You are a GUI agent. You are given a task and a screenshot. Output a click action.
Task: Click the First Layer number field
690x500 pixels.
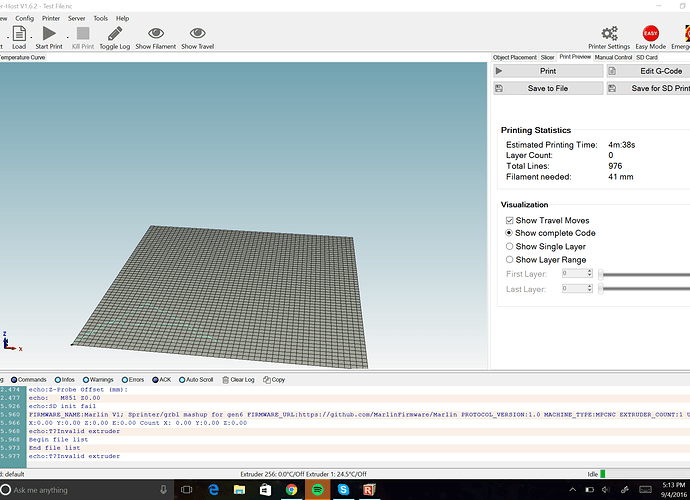[x=574, y=273]
